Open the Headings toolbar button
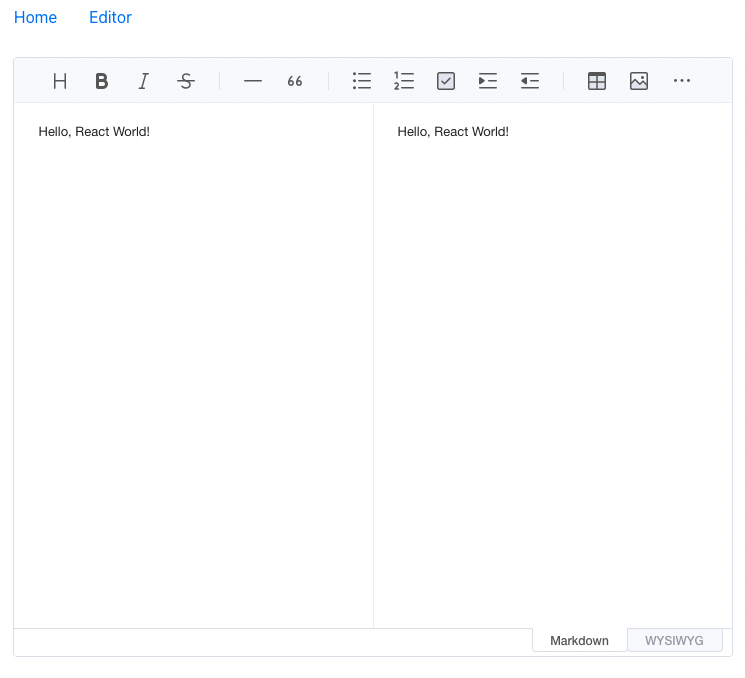This screenshot has width=745, height=678. coord(60,81)
